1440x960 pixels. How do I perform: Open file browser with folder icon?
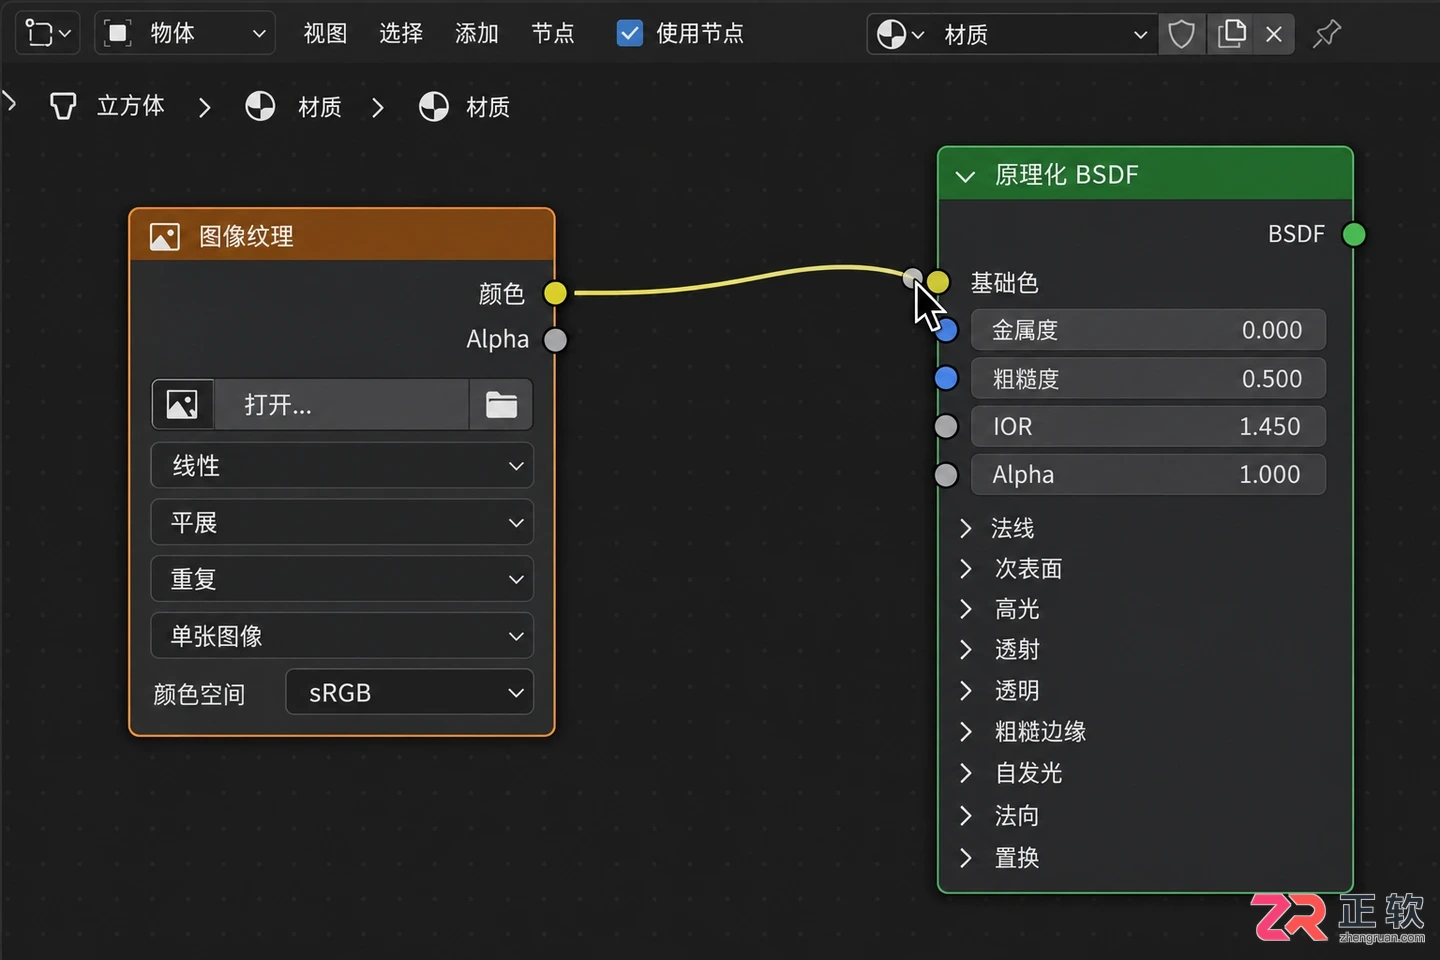pos(501,404)
